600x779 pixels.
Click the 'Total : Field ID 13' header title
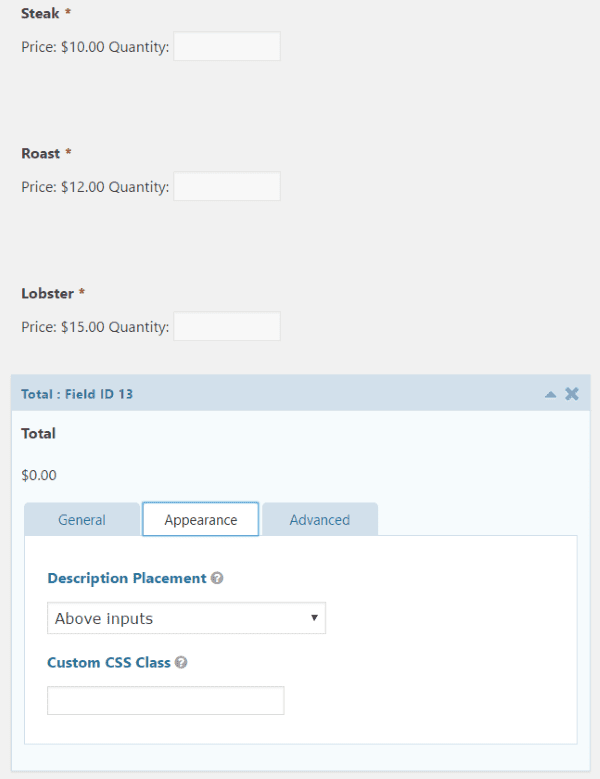[x=77, y=394]
